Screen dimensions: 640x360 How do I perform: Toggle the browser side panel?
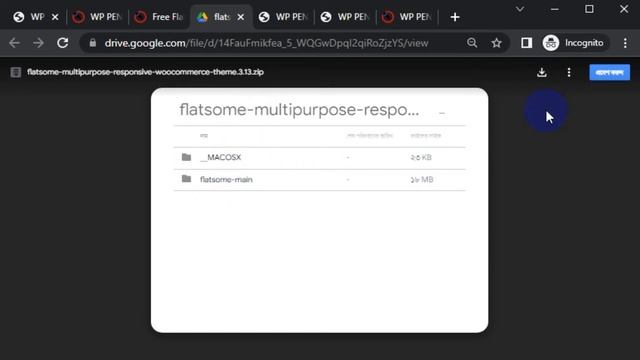point(526,43)
